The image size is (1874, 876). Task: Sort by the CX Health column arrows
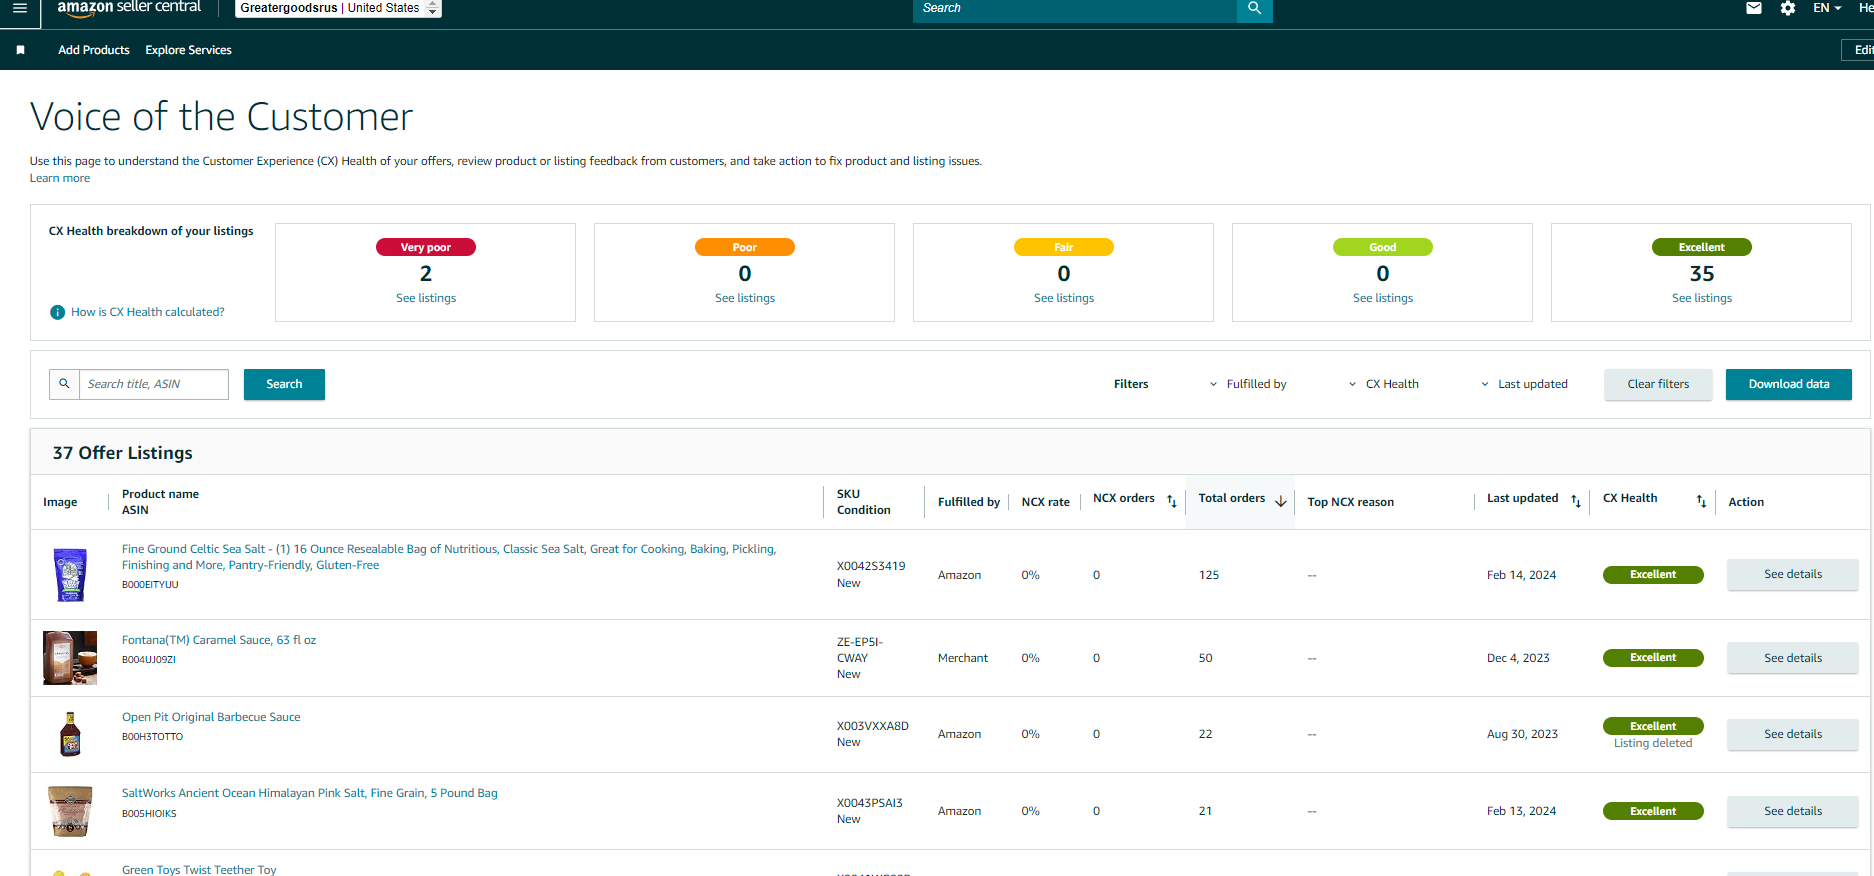pos(1701,501)
